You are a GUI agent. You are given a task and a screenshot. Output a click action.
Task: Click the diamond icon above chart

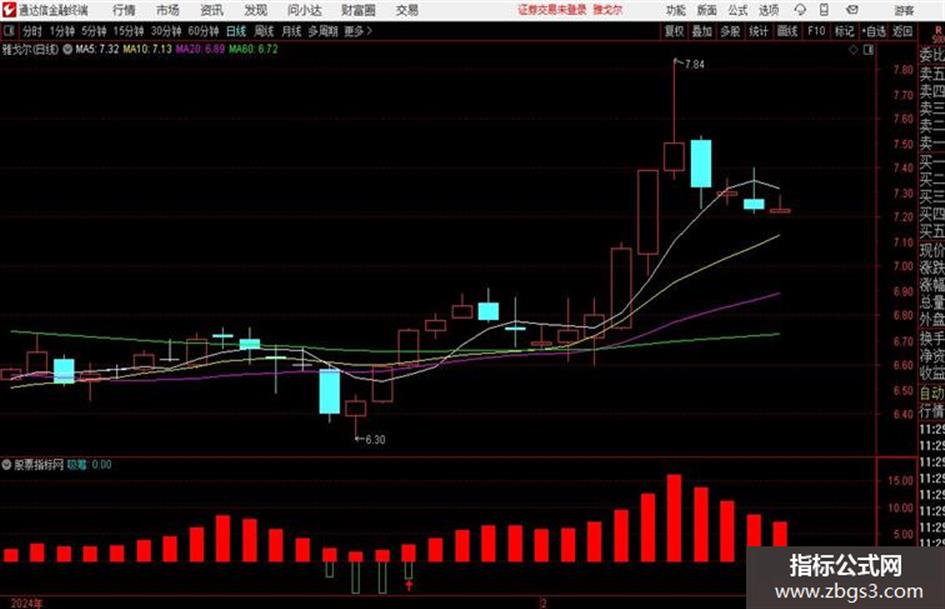pyautogui.click(x=853, y=50)
